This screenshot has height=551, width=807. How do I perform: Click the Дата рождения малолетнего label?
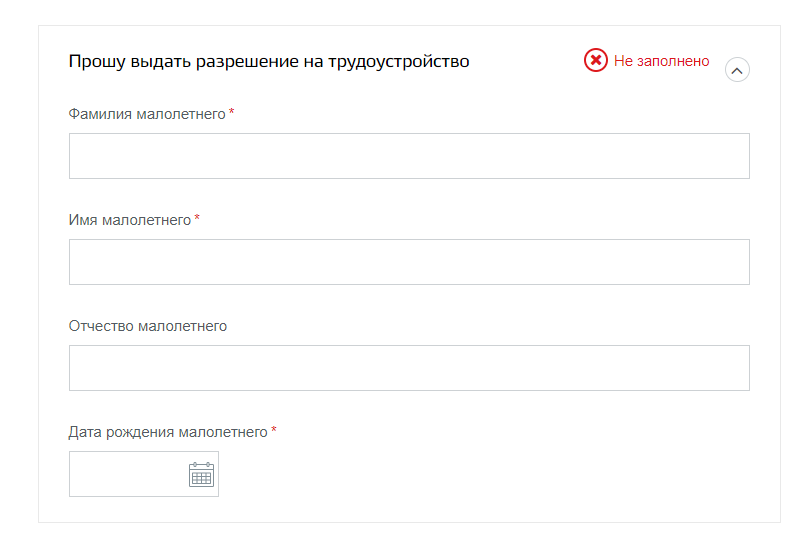tap(168, 432)
